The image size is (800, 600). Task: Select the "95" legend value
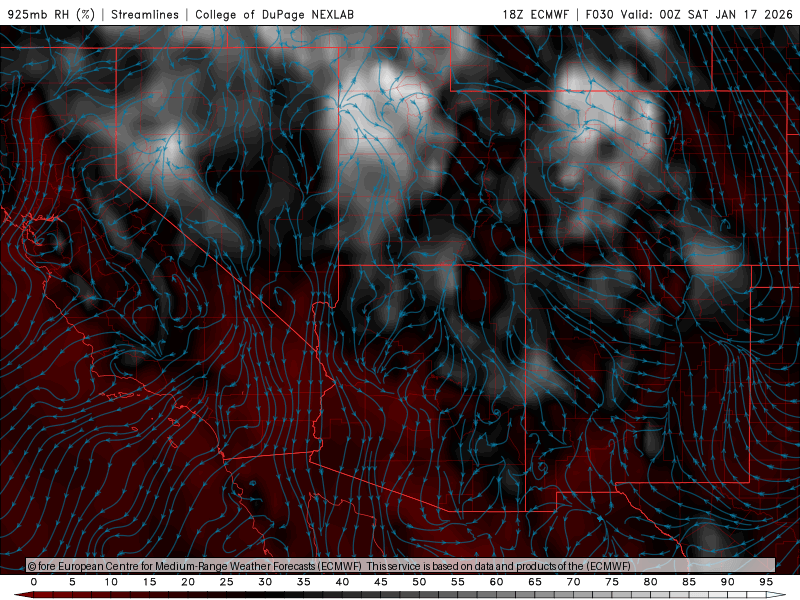click(766, 582)
